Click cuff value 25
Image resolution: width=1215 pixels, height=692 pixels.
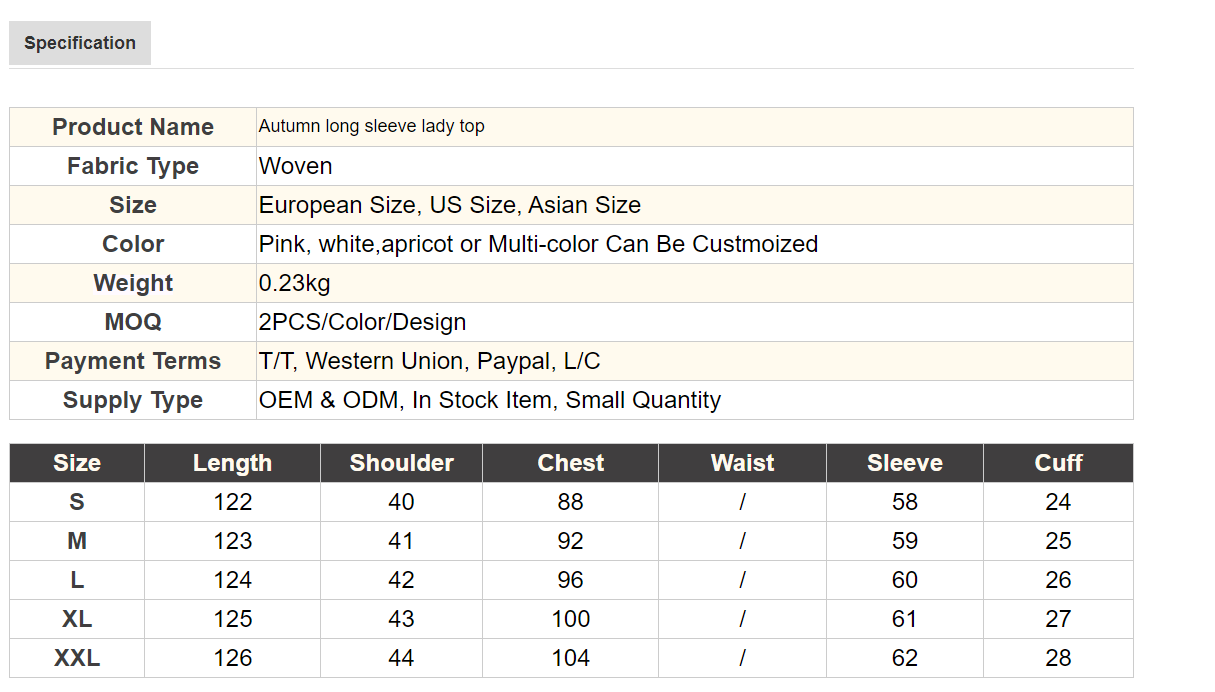click(1058, 541)
